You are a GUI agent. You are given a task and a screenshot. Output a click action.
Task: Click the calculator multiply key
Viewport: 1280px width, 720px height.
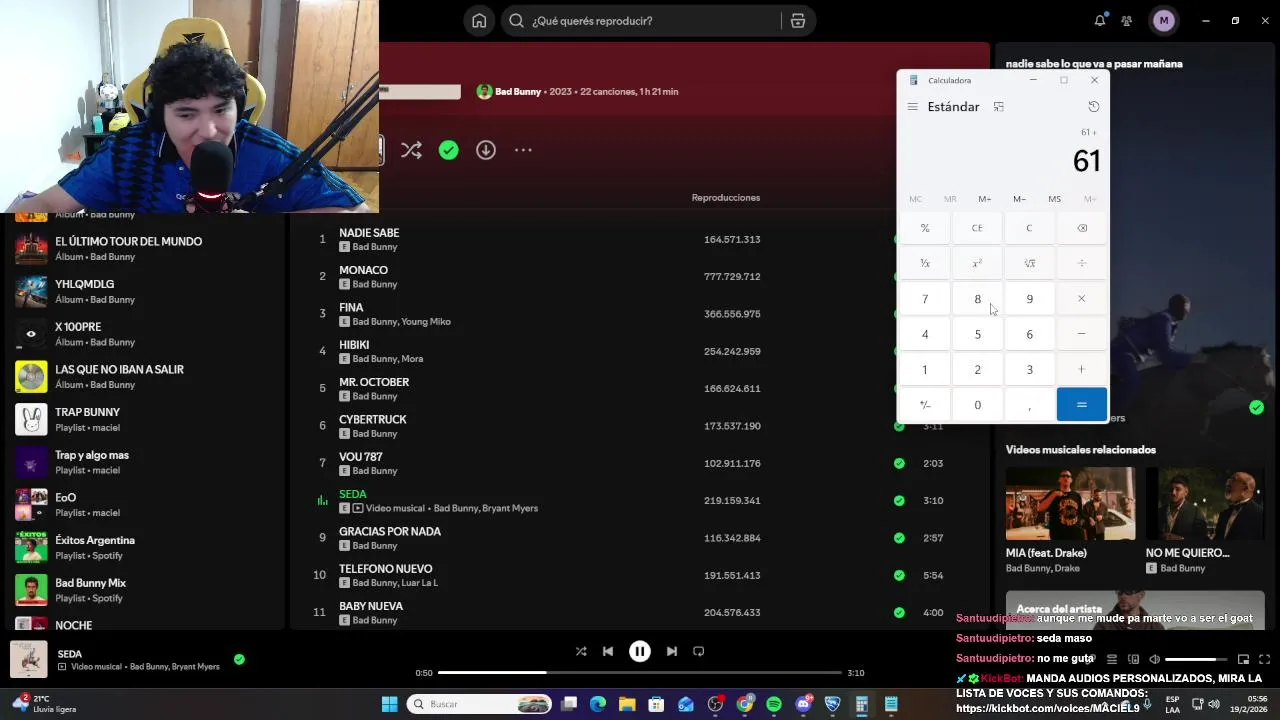click(1081, 299)
